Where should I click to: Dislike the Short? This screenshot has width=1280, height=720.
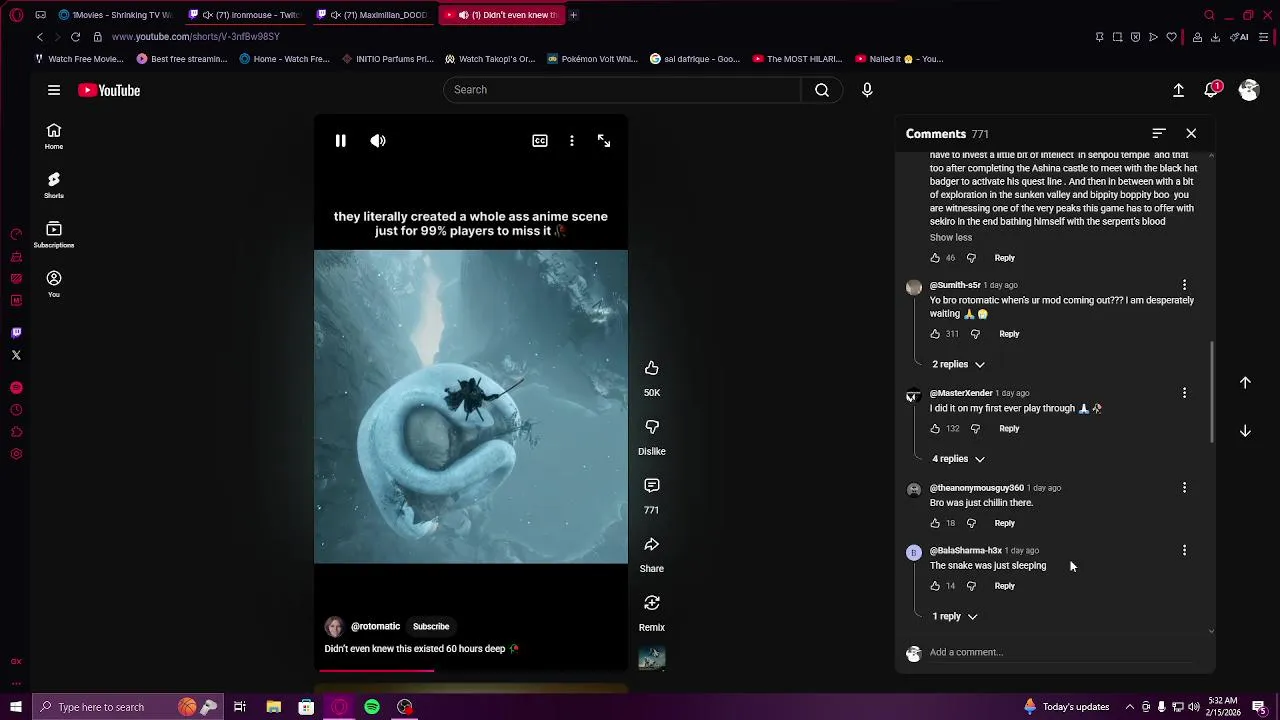pos(652,427)
